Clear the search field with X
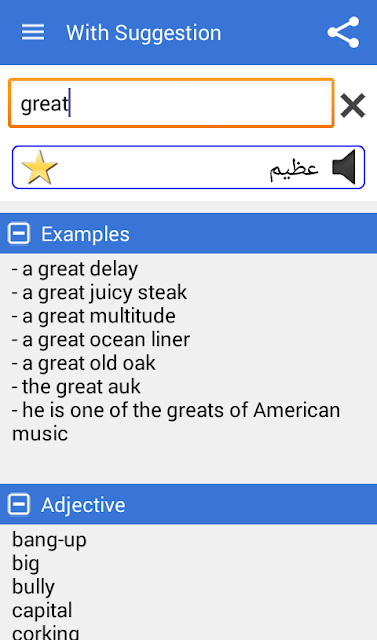377x640 pixels. (x=353, y=106)
